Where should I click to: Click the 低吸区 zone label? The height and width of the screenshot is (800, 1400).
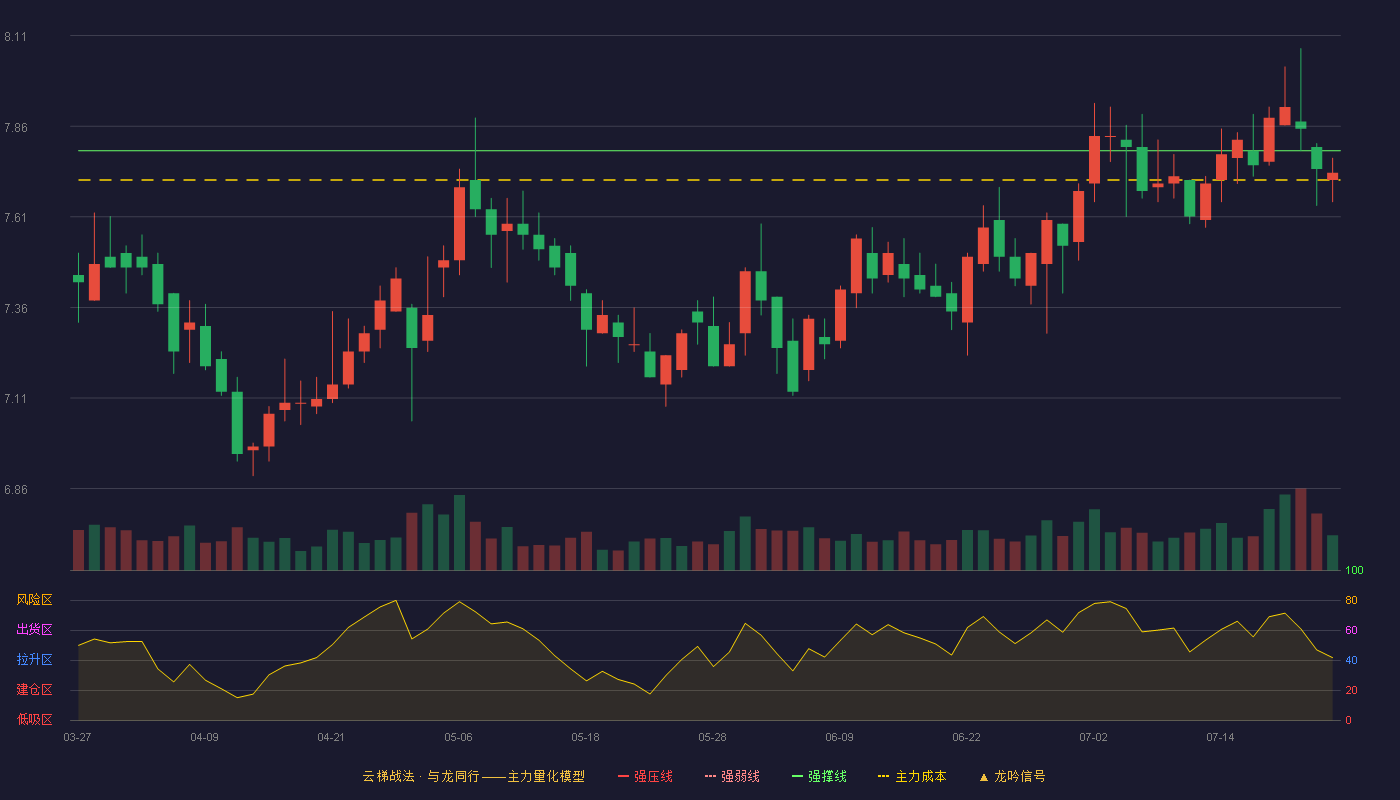(34, 719)
